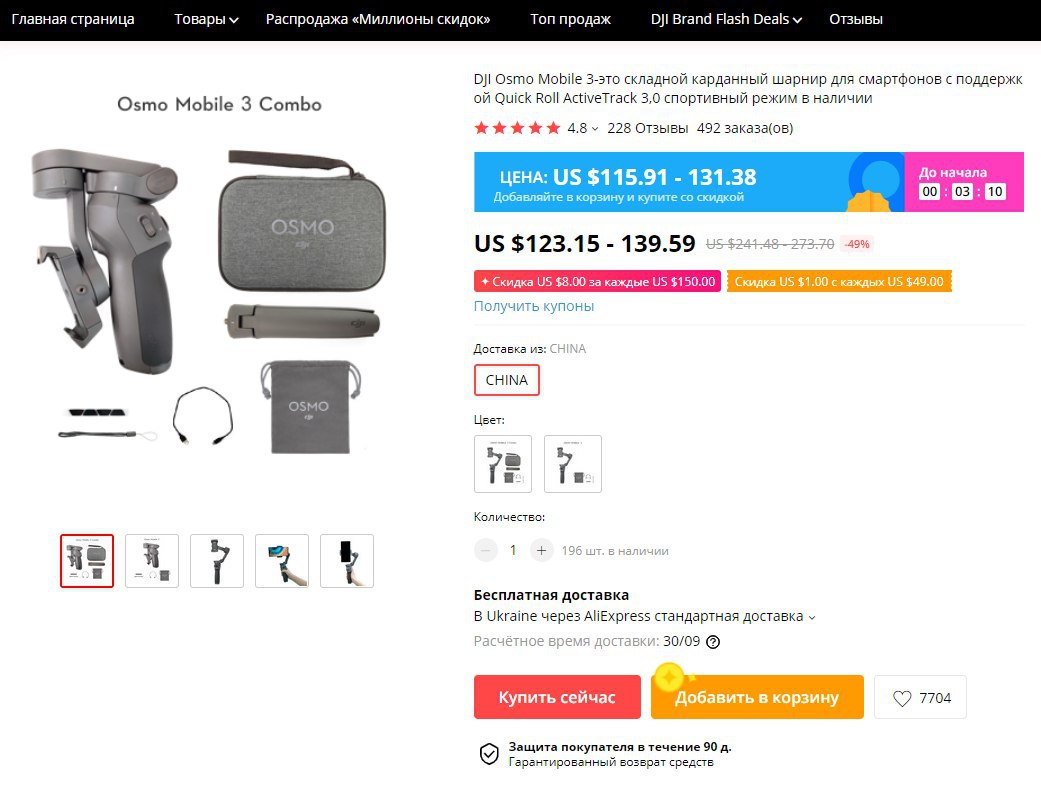Open the Отзывы store menu item

[856, 19]
